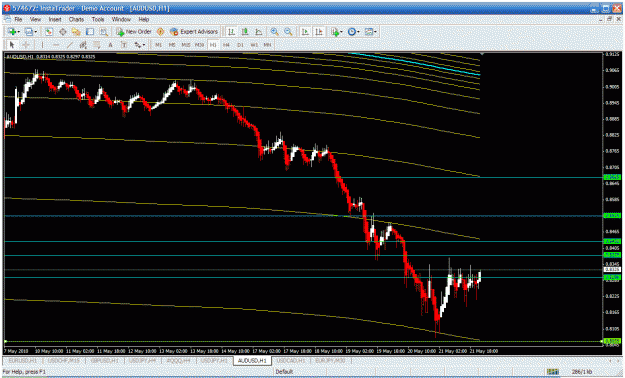The width and height of the screenshot is (625, 378).
Task: Switch timeframe to M5
Action: [172, 45]
